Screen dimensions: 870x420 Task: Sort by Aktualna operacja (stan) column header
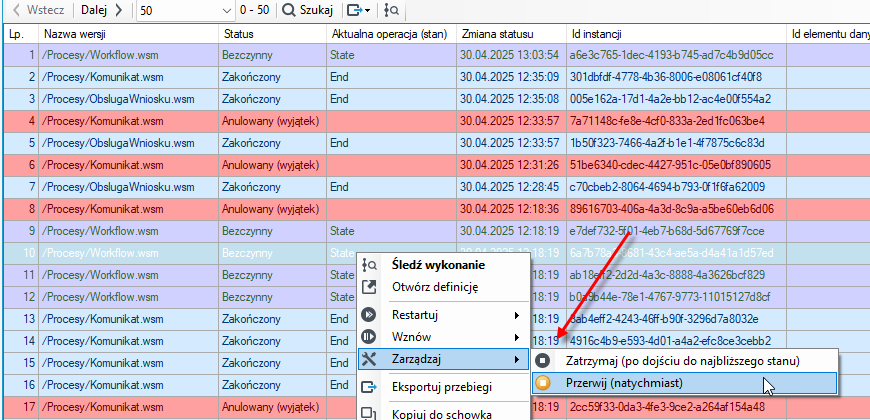coord(391,34)
